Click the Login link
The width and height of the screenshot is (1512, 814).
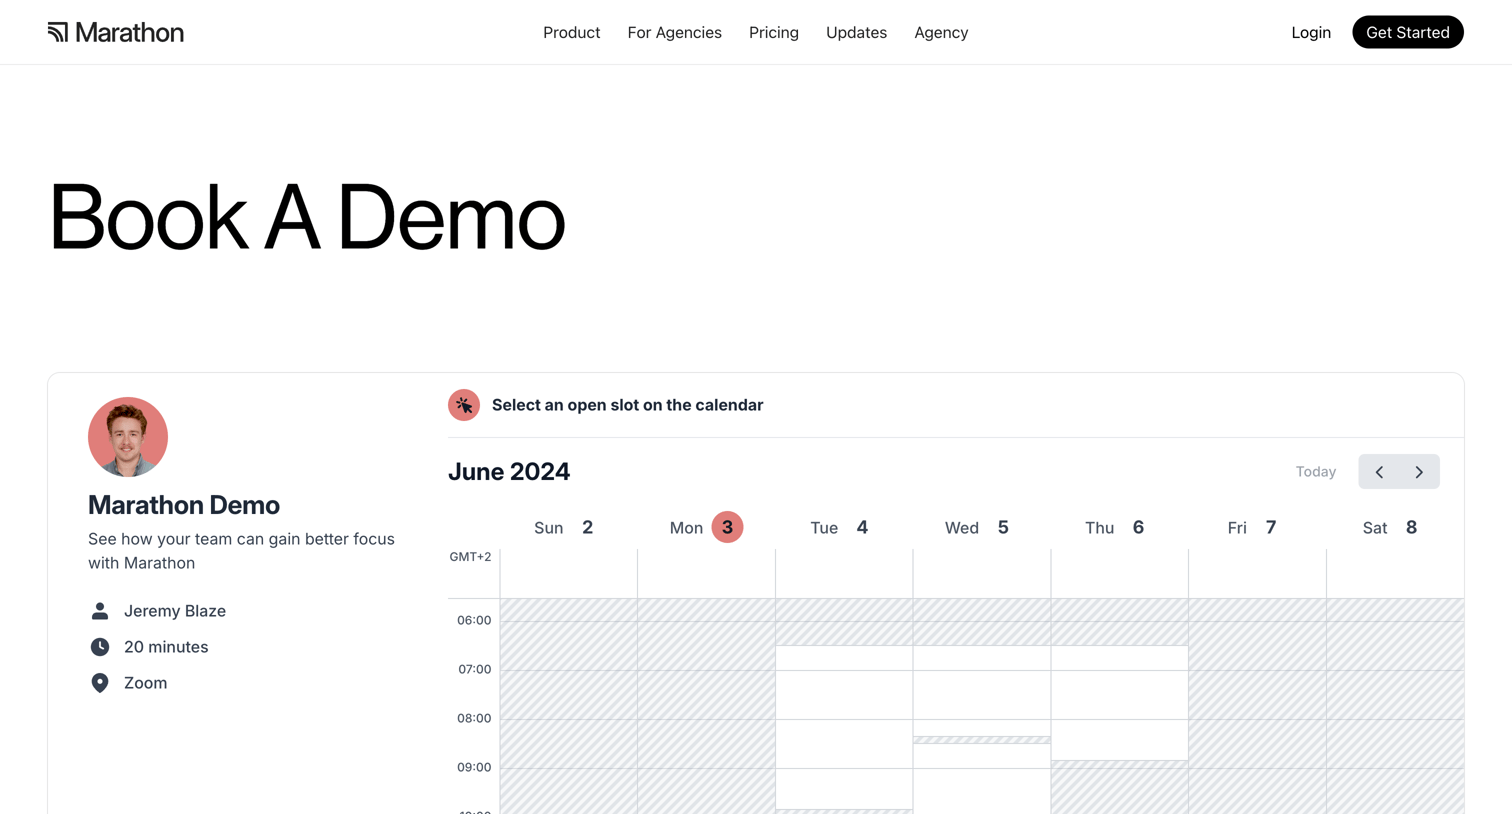point(1311,33)
